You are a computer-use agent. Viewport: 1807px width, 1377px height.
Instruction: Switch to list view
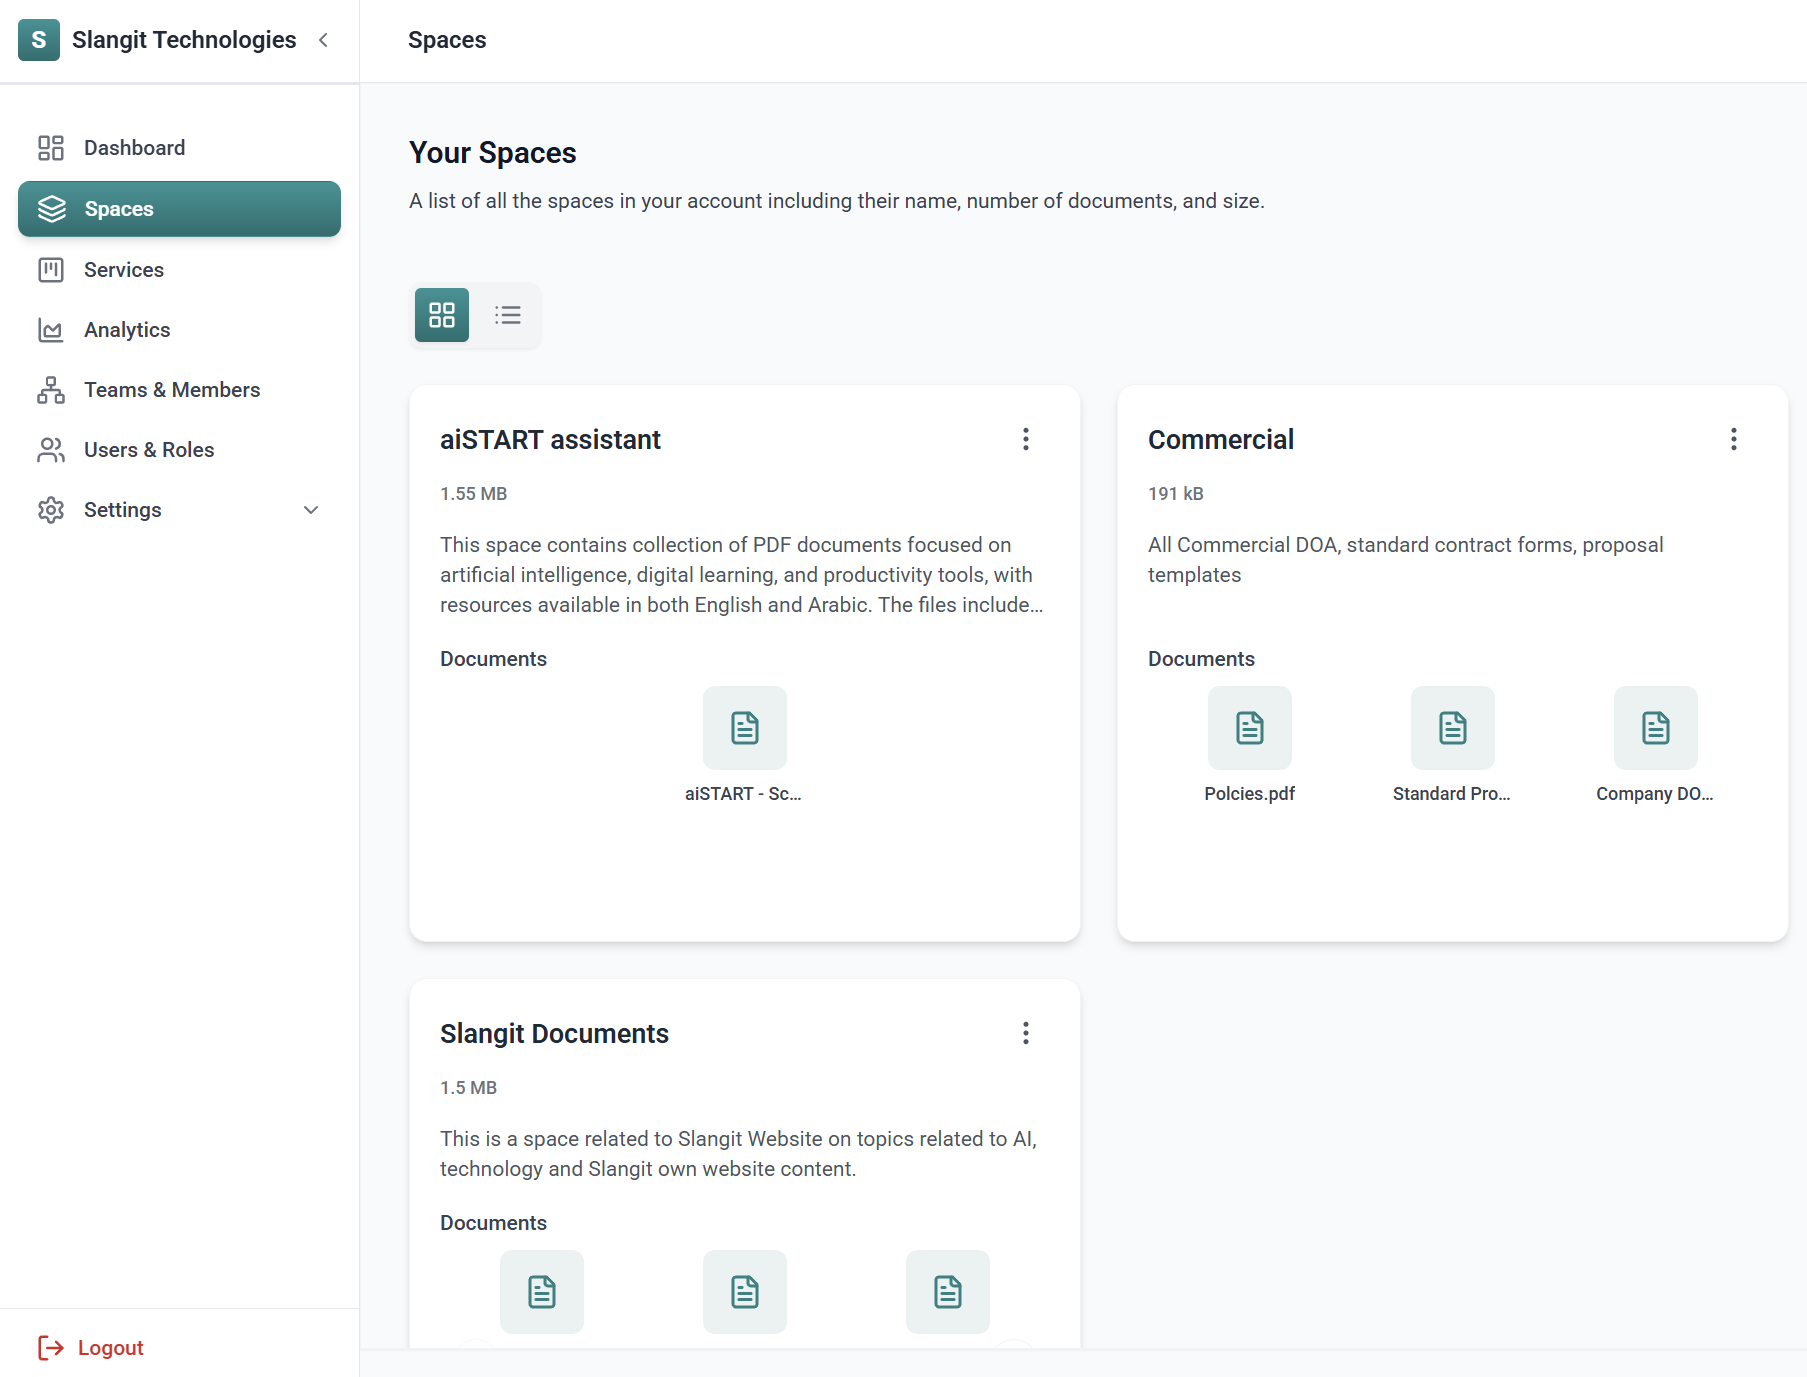[x=508, y=315]
